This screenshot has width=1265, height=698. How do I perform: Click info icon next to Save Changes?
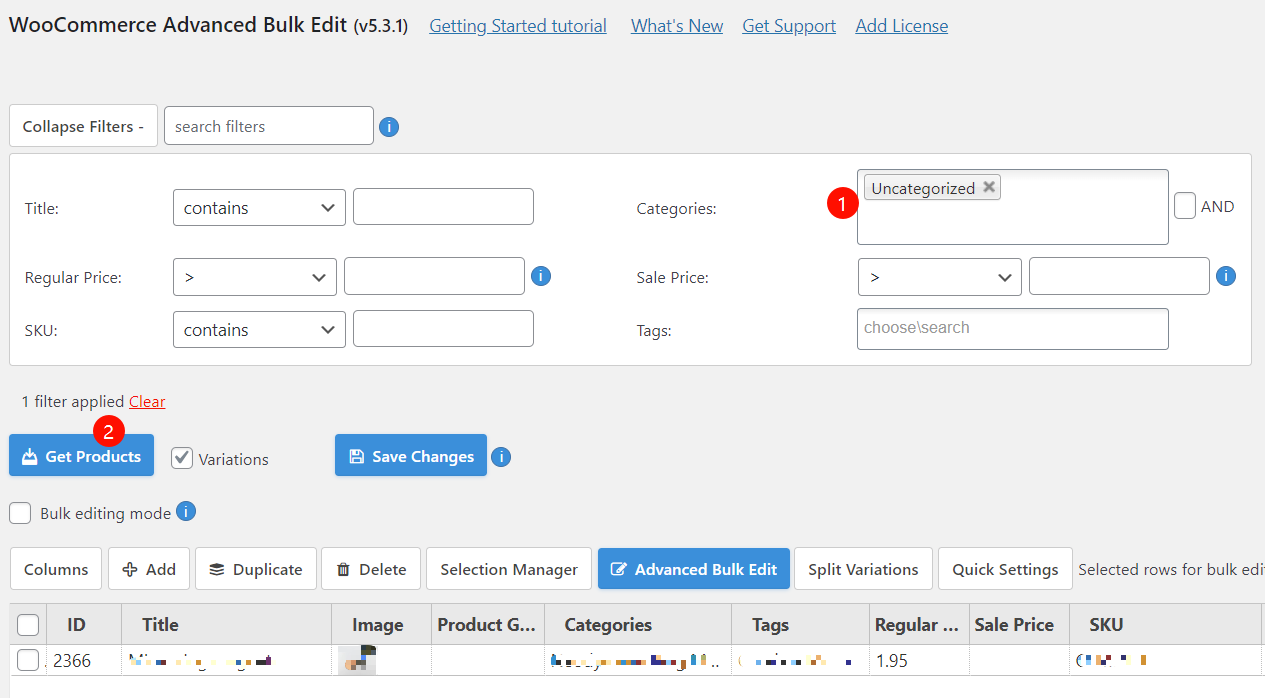click(x=501, y=457)
